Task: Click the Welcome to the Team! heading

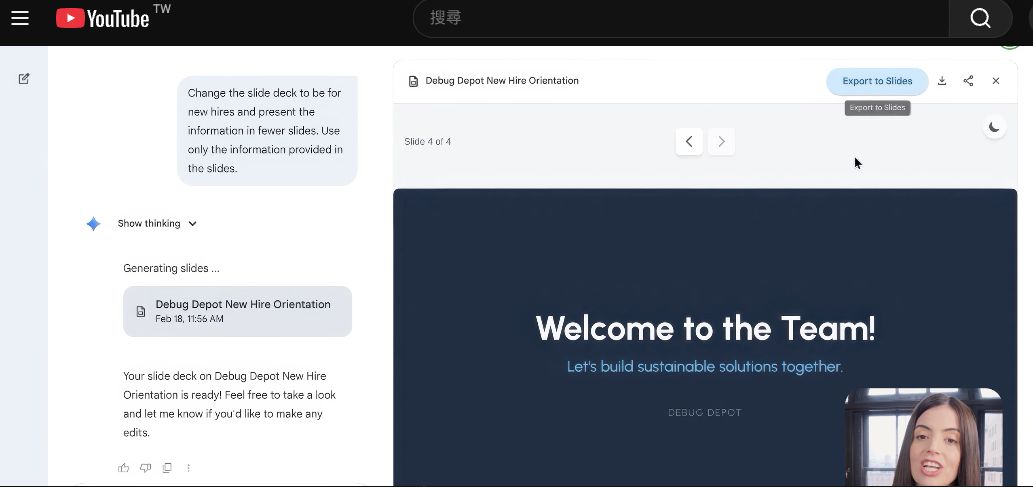Action: pyautogui.click(x=705, y=328)
